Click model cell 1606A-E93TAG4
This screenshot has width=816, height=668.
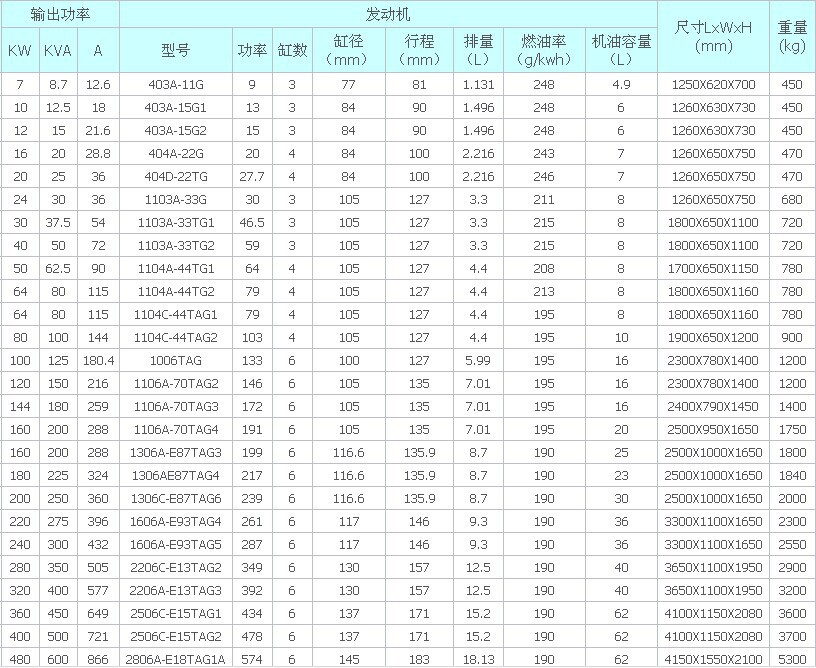(x=176, y=521)
